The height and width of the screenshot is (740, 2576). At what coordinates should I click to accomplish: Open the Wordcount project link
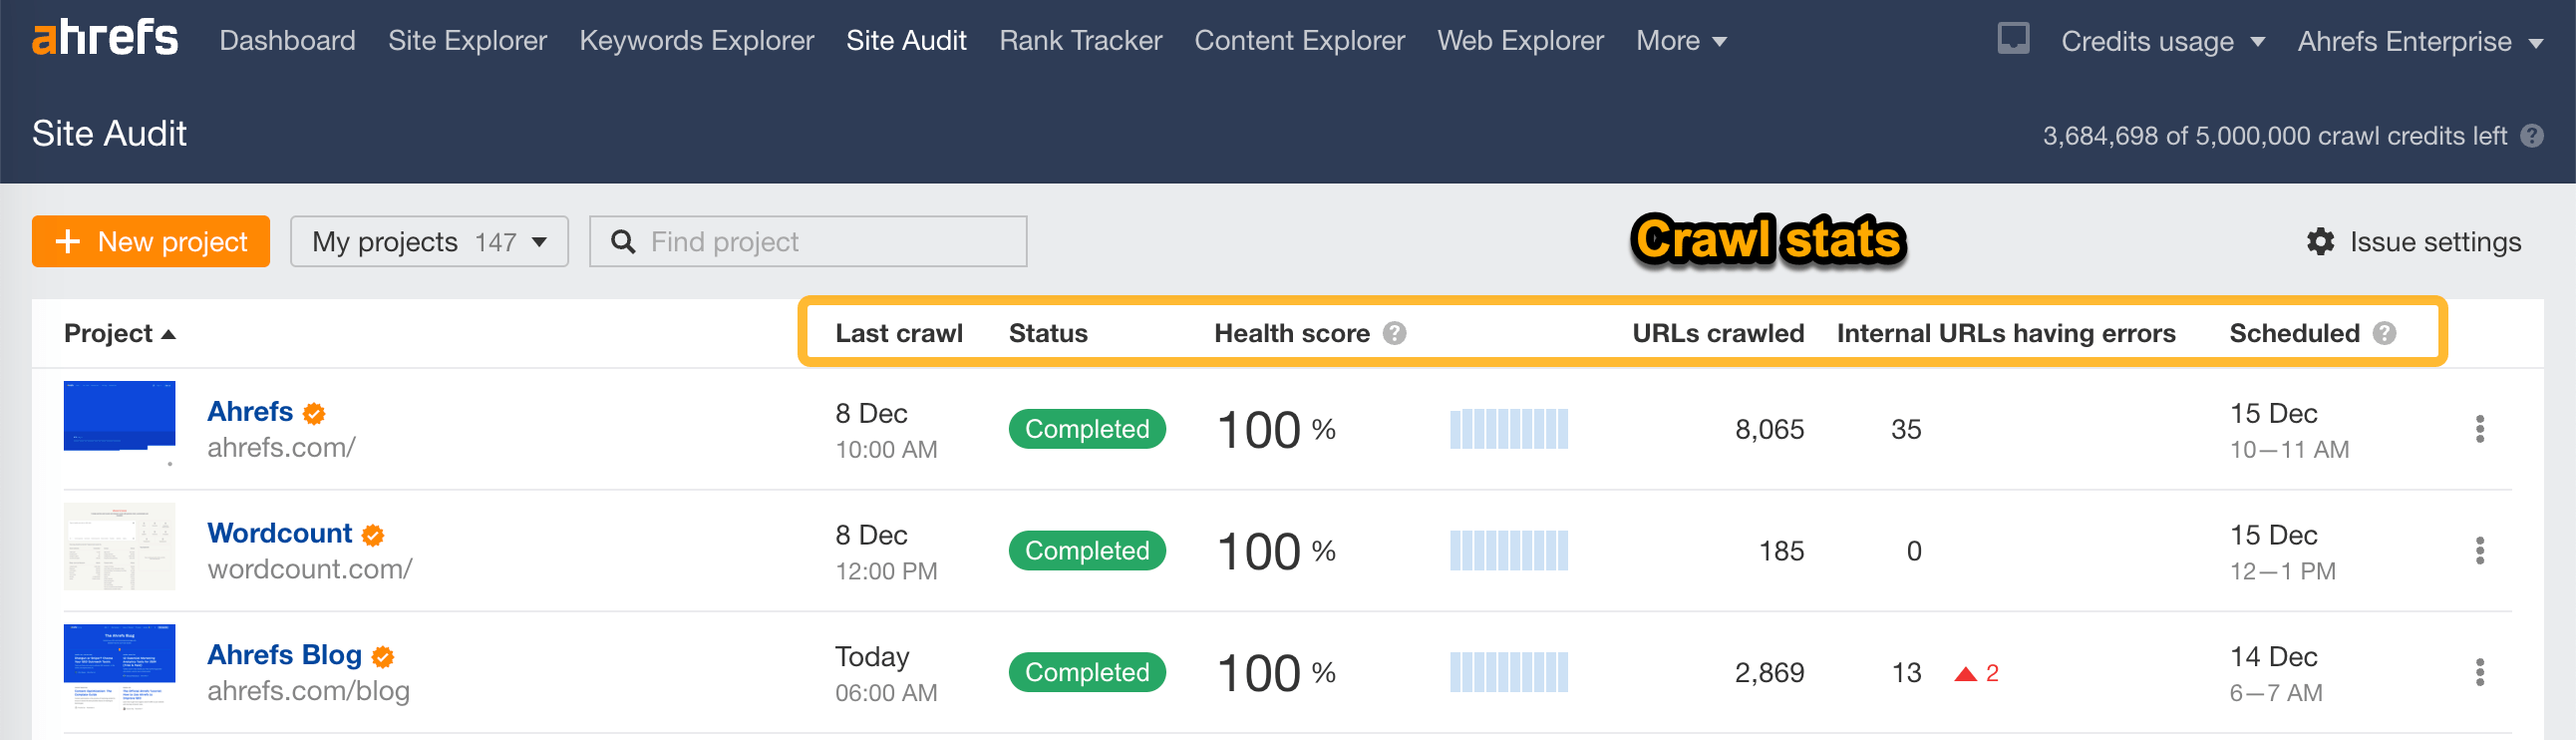click(279, 533)
